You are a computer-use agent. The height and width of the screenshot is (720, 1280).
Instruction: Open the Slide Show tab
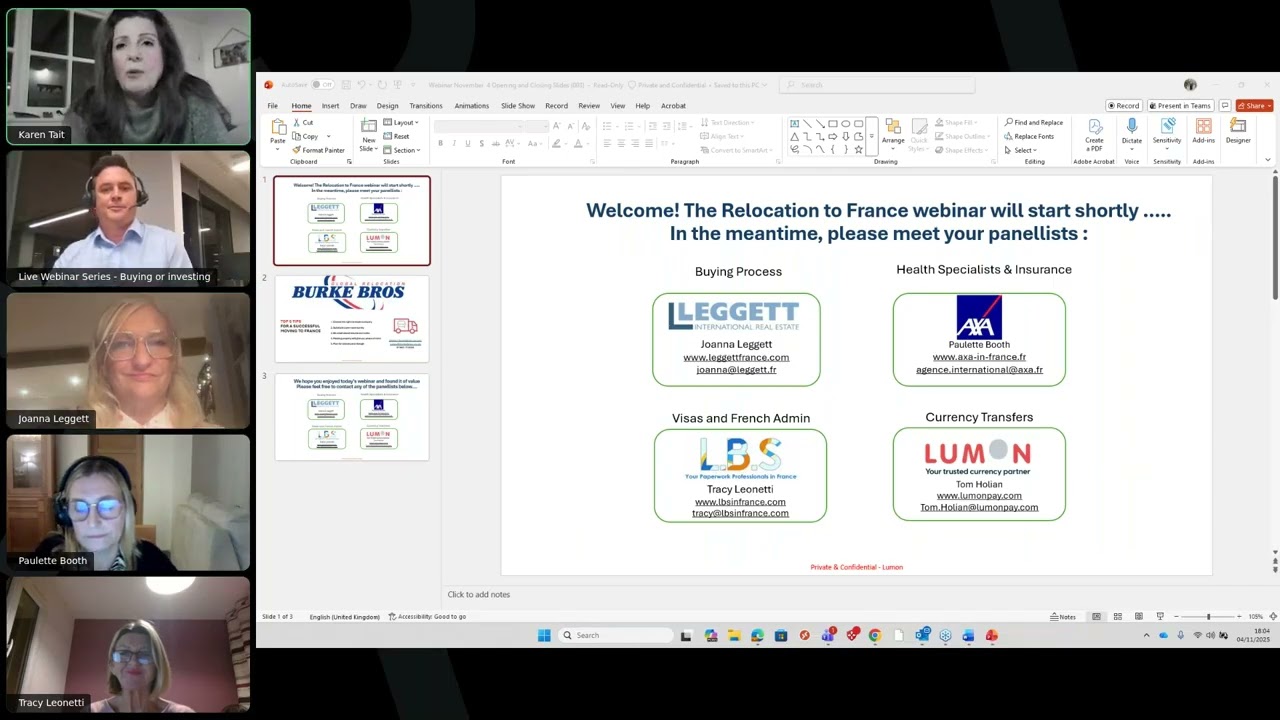518,105
